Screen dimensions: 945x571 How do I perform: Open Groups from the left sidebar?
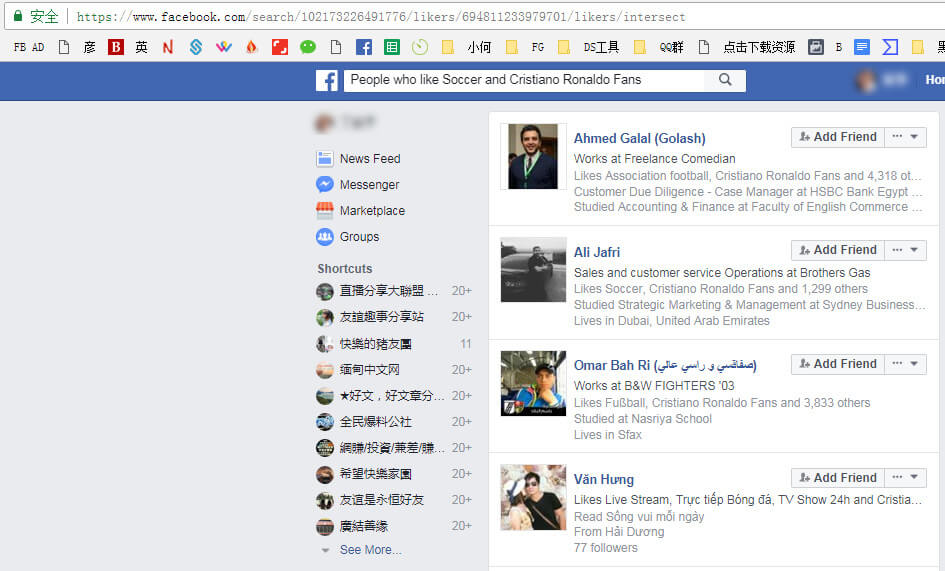pyautogui.click(x=359, y=237)
